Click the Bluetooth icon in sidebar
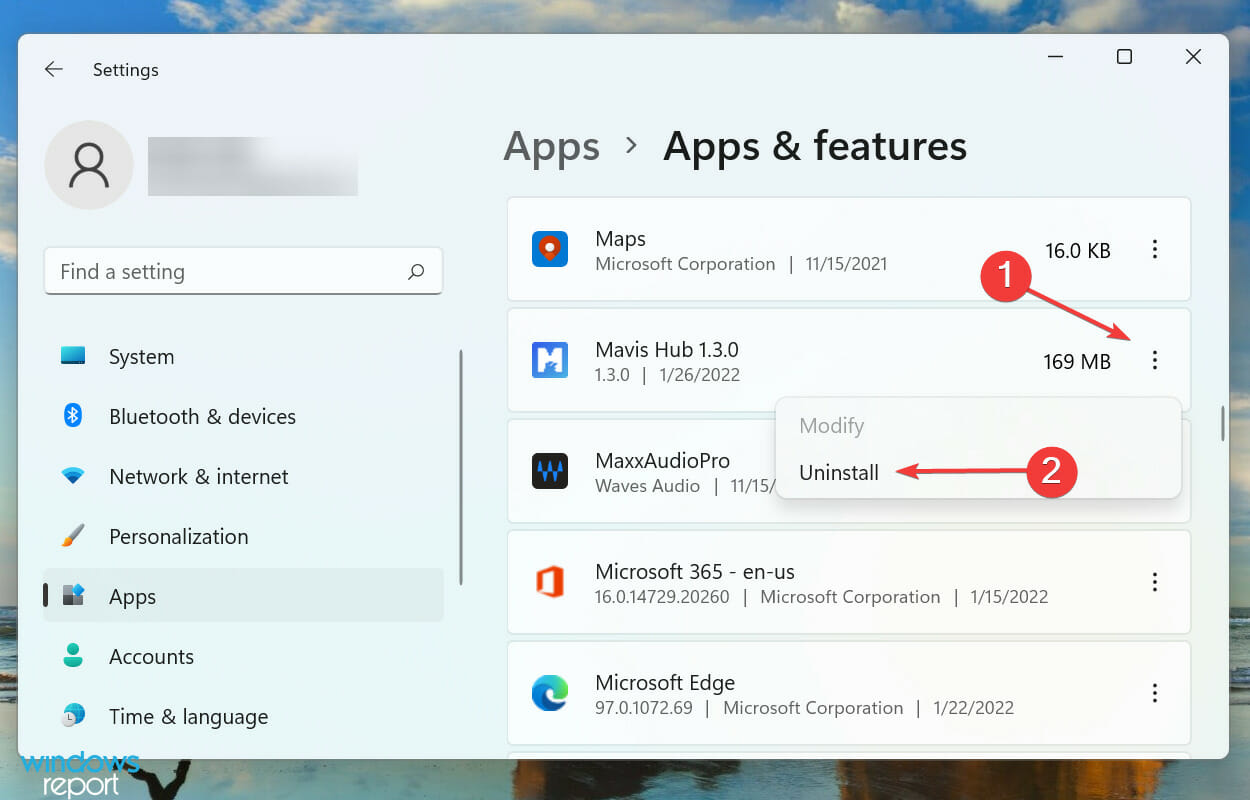This screenshot has width=1250, height=800. pyautogui.click(x=73, y=416)
